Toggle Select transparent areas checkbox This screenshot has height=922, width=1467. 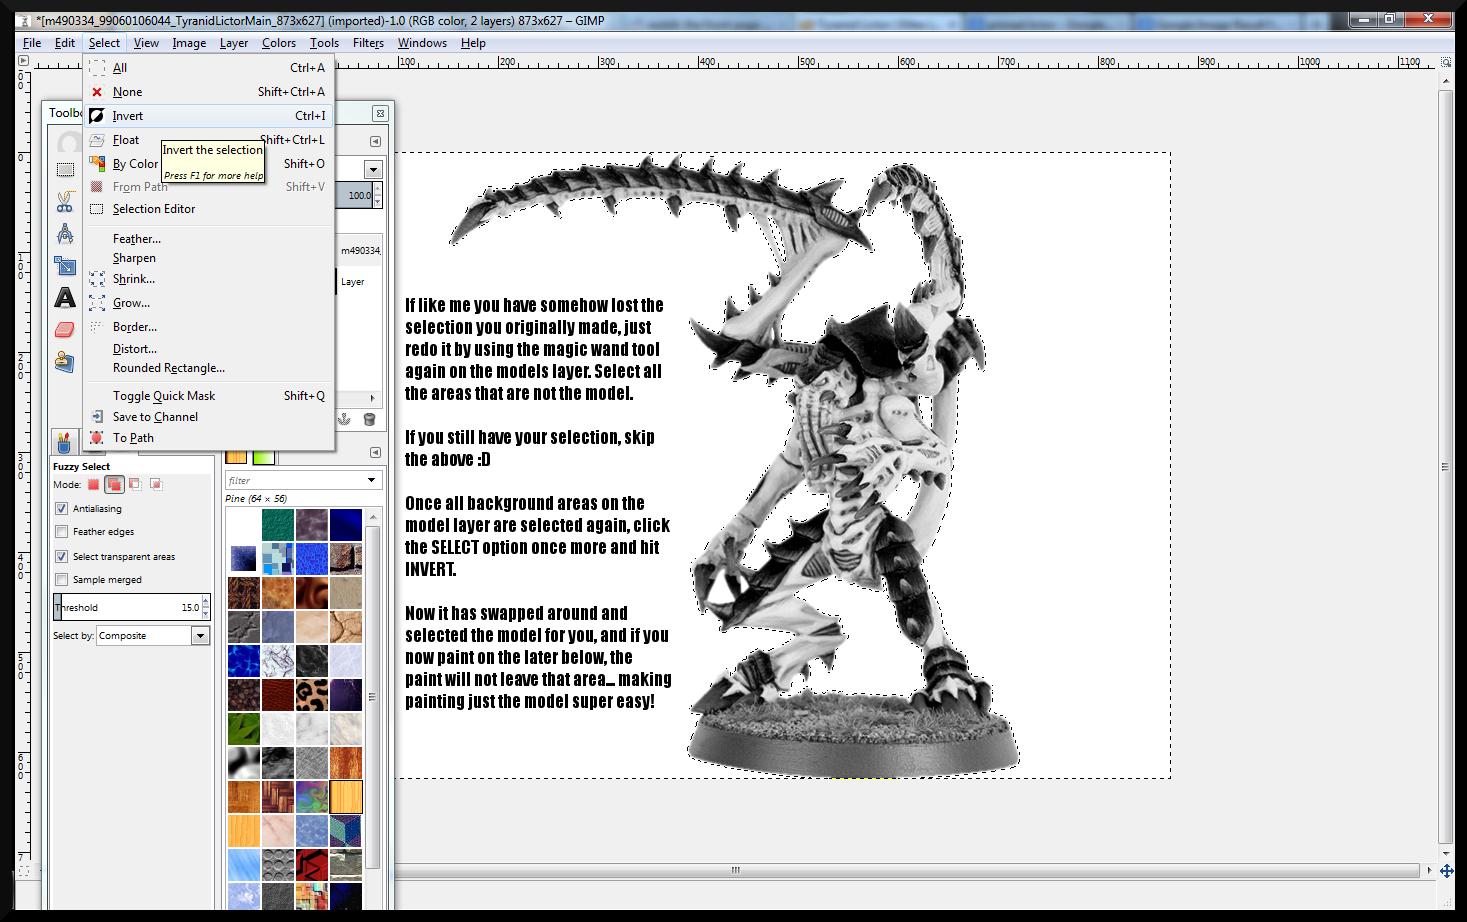(x=62, y=557)
